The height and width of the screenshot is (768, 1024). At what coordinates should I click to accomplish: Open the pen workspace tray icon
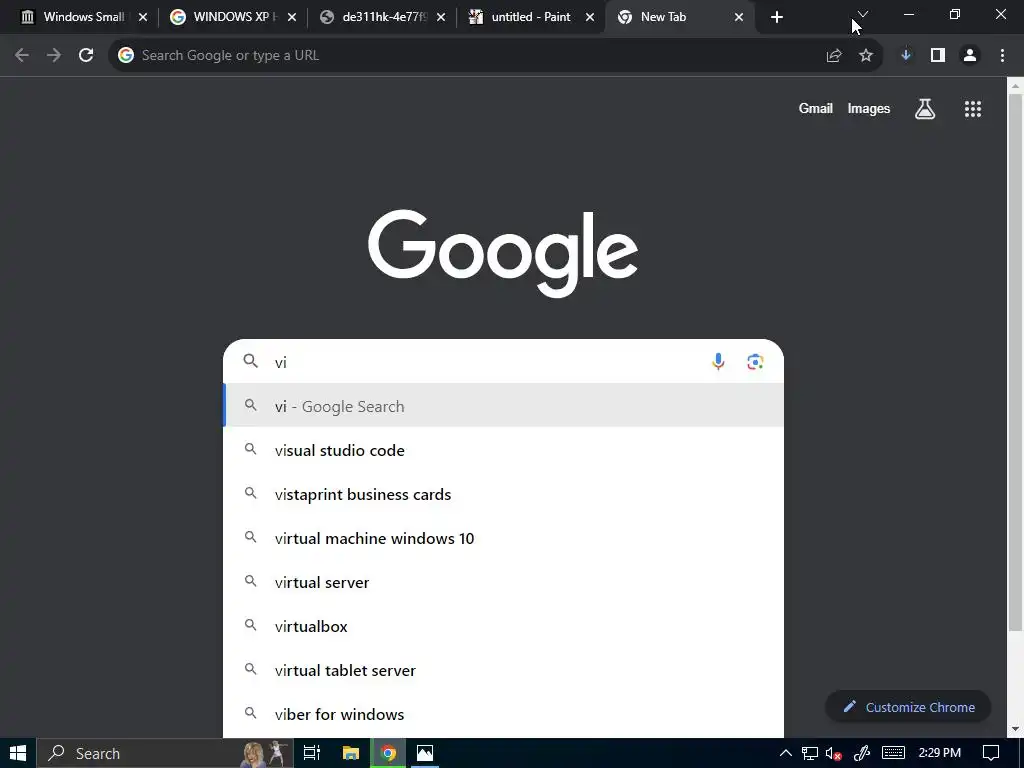point(862,753)
